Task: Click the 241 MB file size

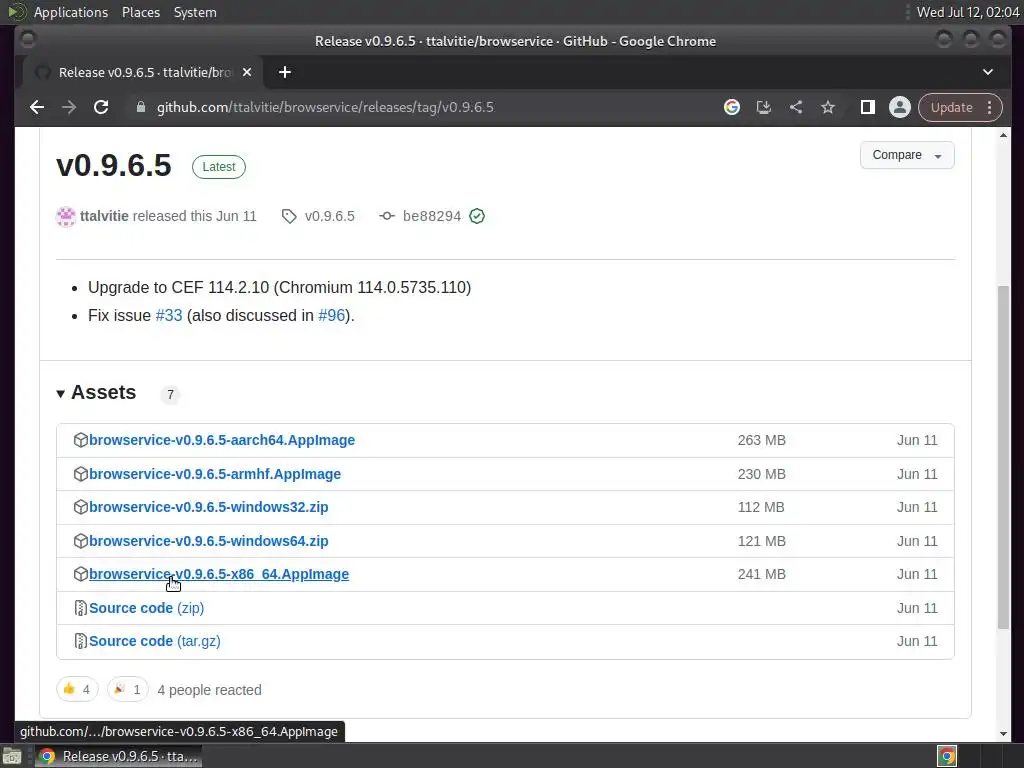Action: coord(761,574)
